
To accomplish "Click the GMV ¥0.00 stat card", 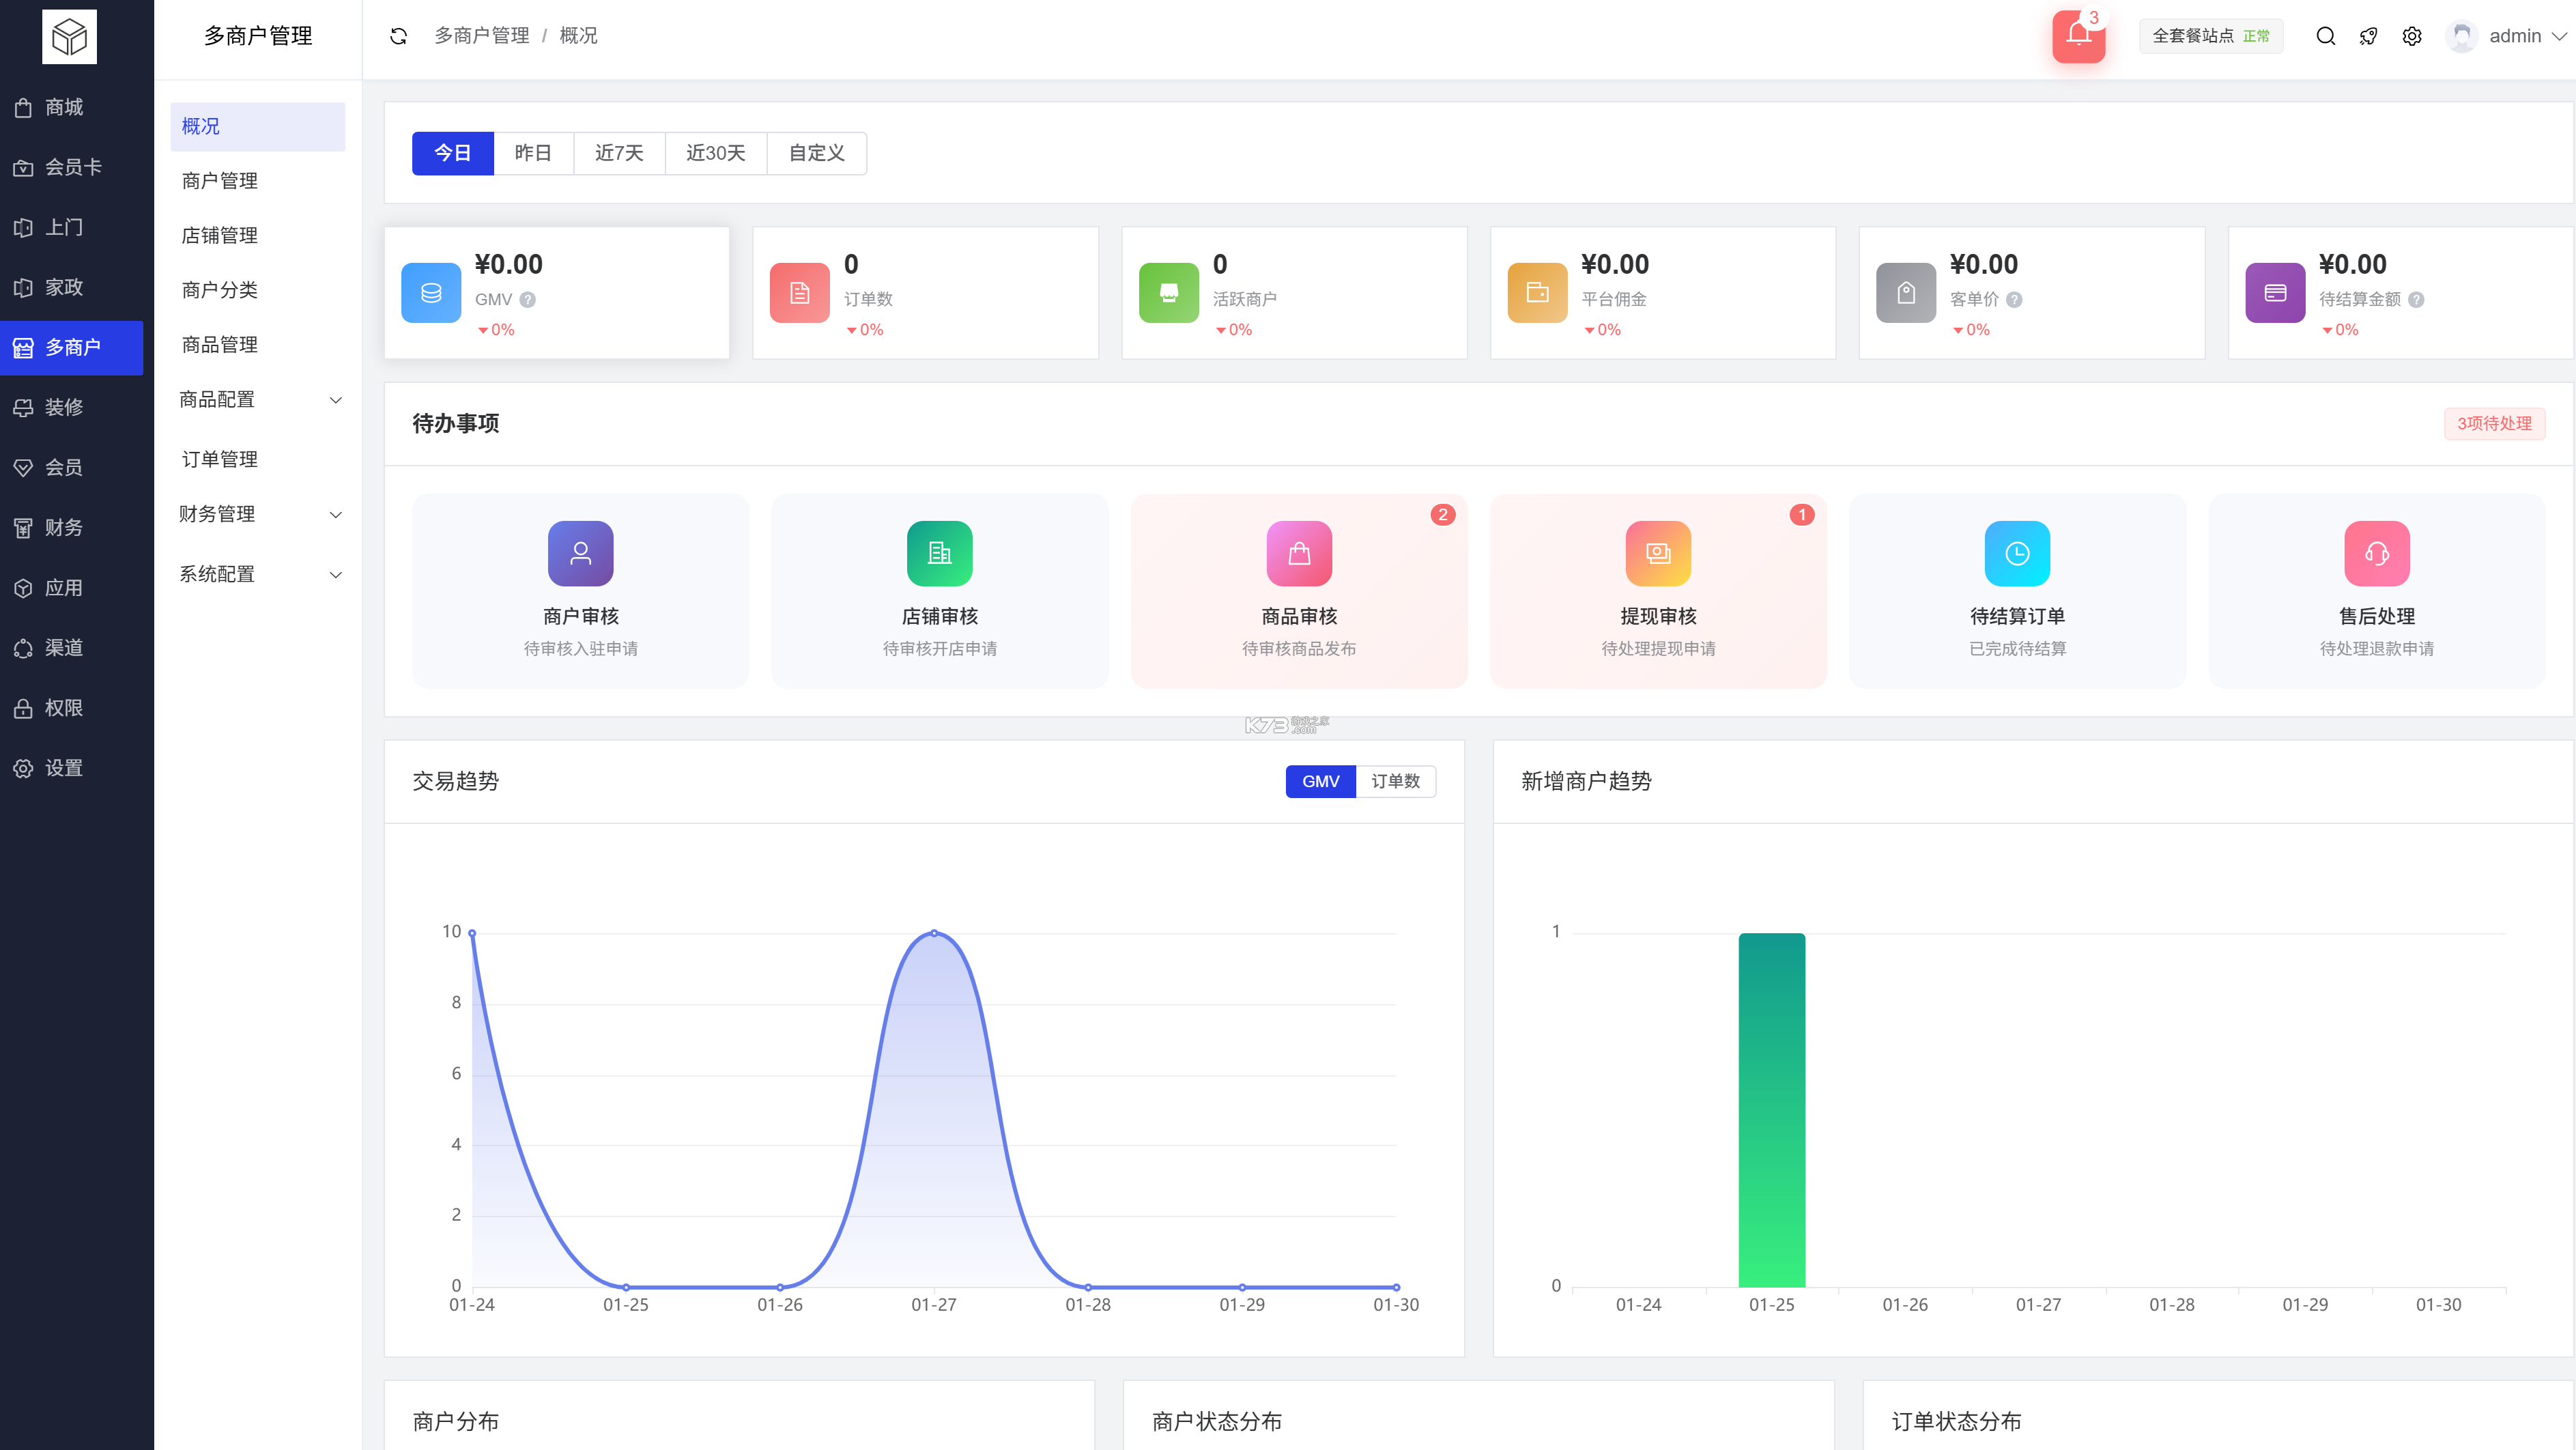I will pos(557,293).
